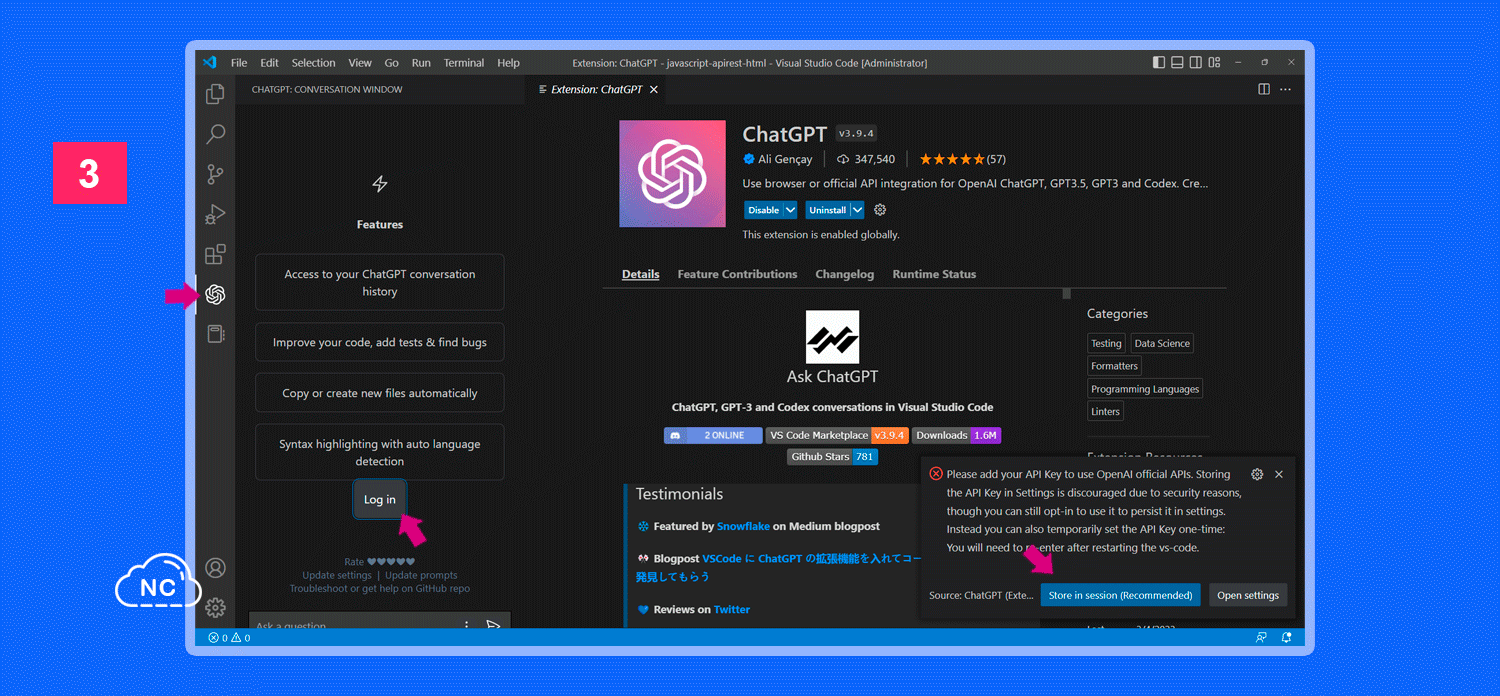The width and height of the screenshot is (1500, 696).
Task: Click the ChatGPT extension logo image
Action: [x=672, y=174]
